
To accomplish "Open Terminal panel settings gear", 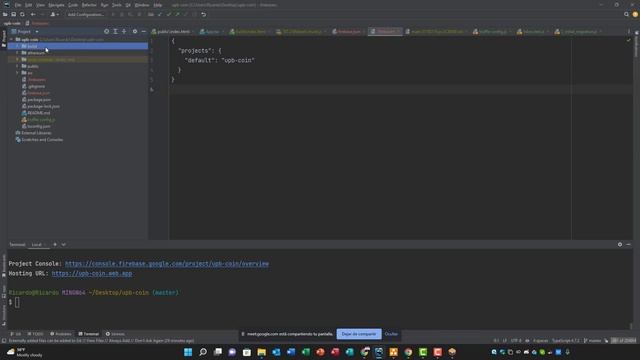I will pyautogui.click(x=620, y=244).
